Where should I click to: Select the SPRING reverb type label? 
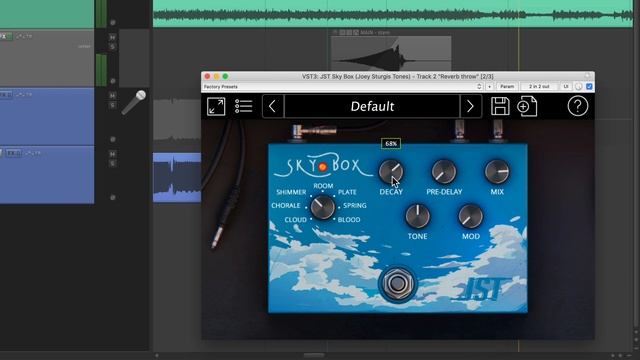click(x=354, y=205)
